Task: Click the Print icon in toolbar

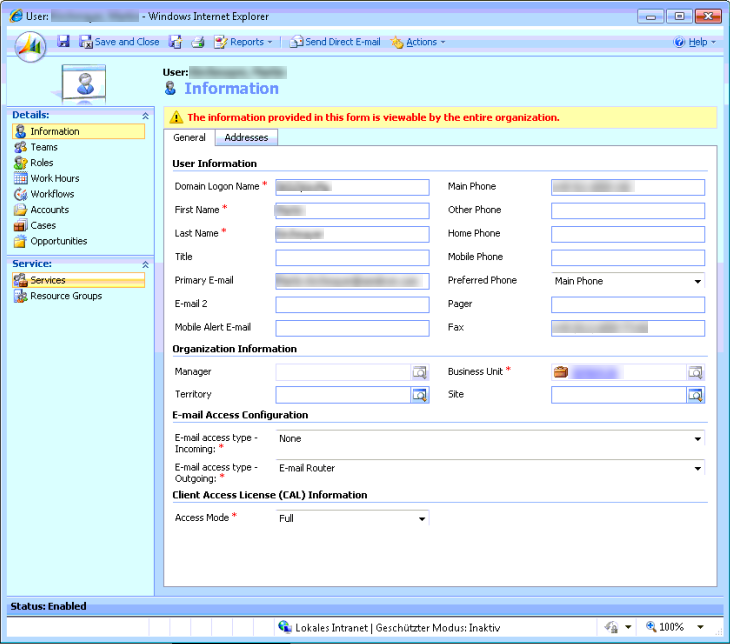Action: [x=198, y=42]
